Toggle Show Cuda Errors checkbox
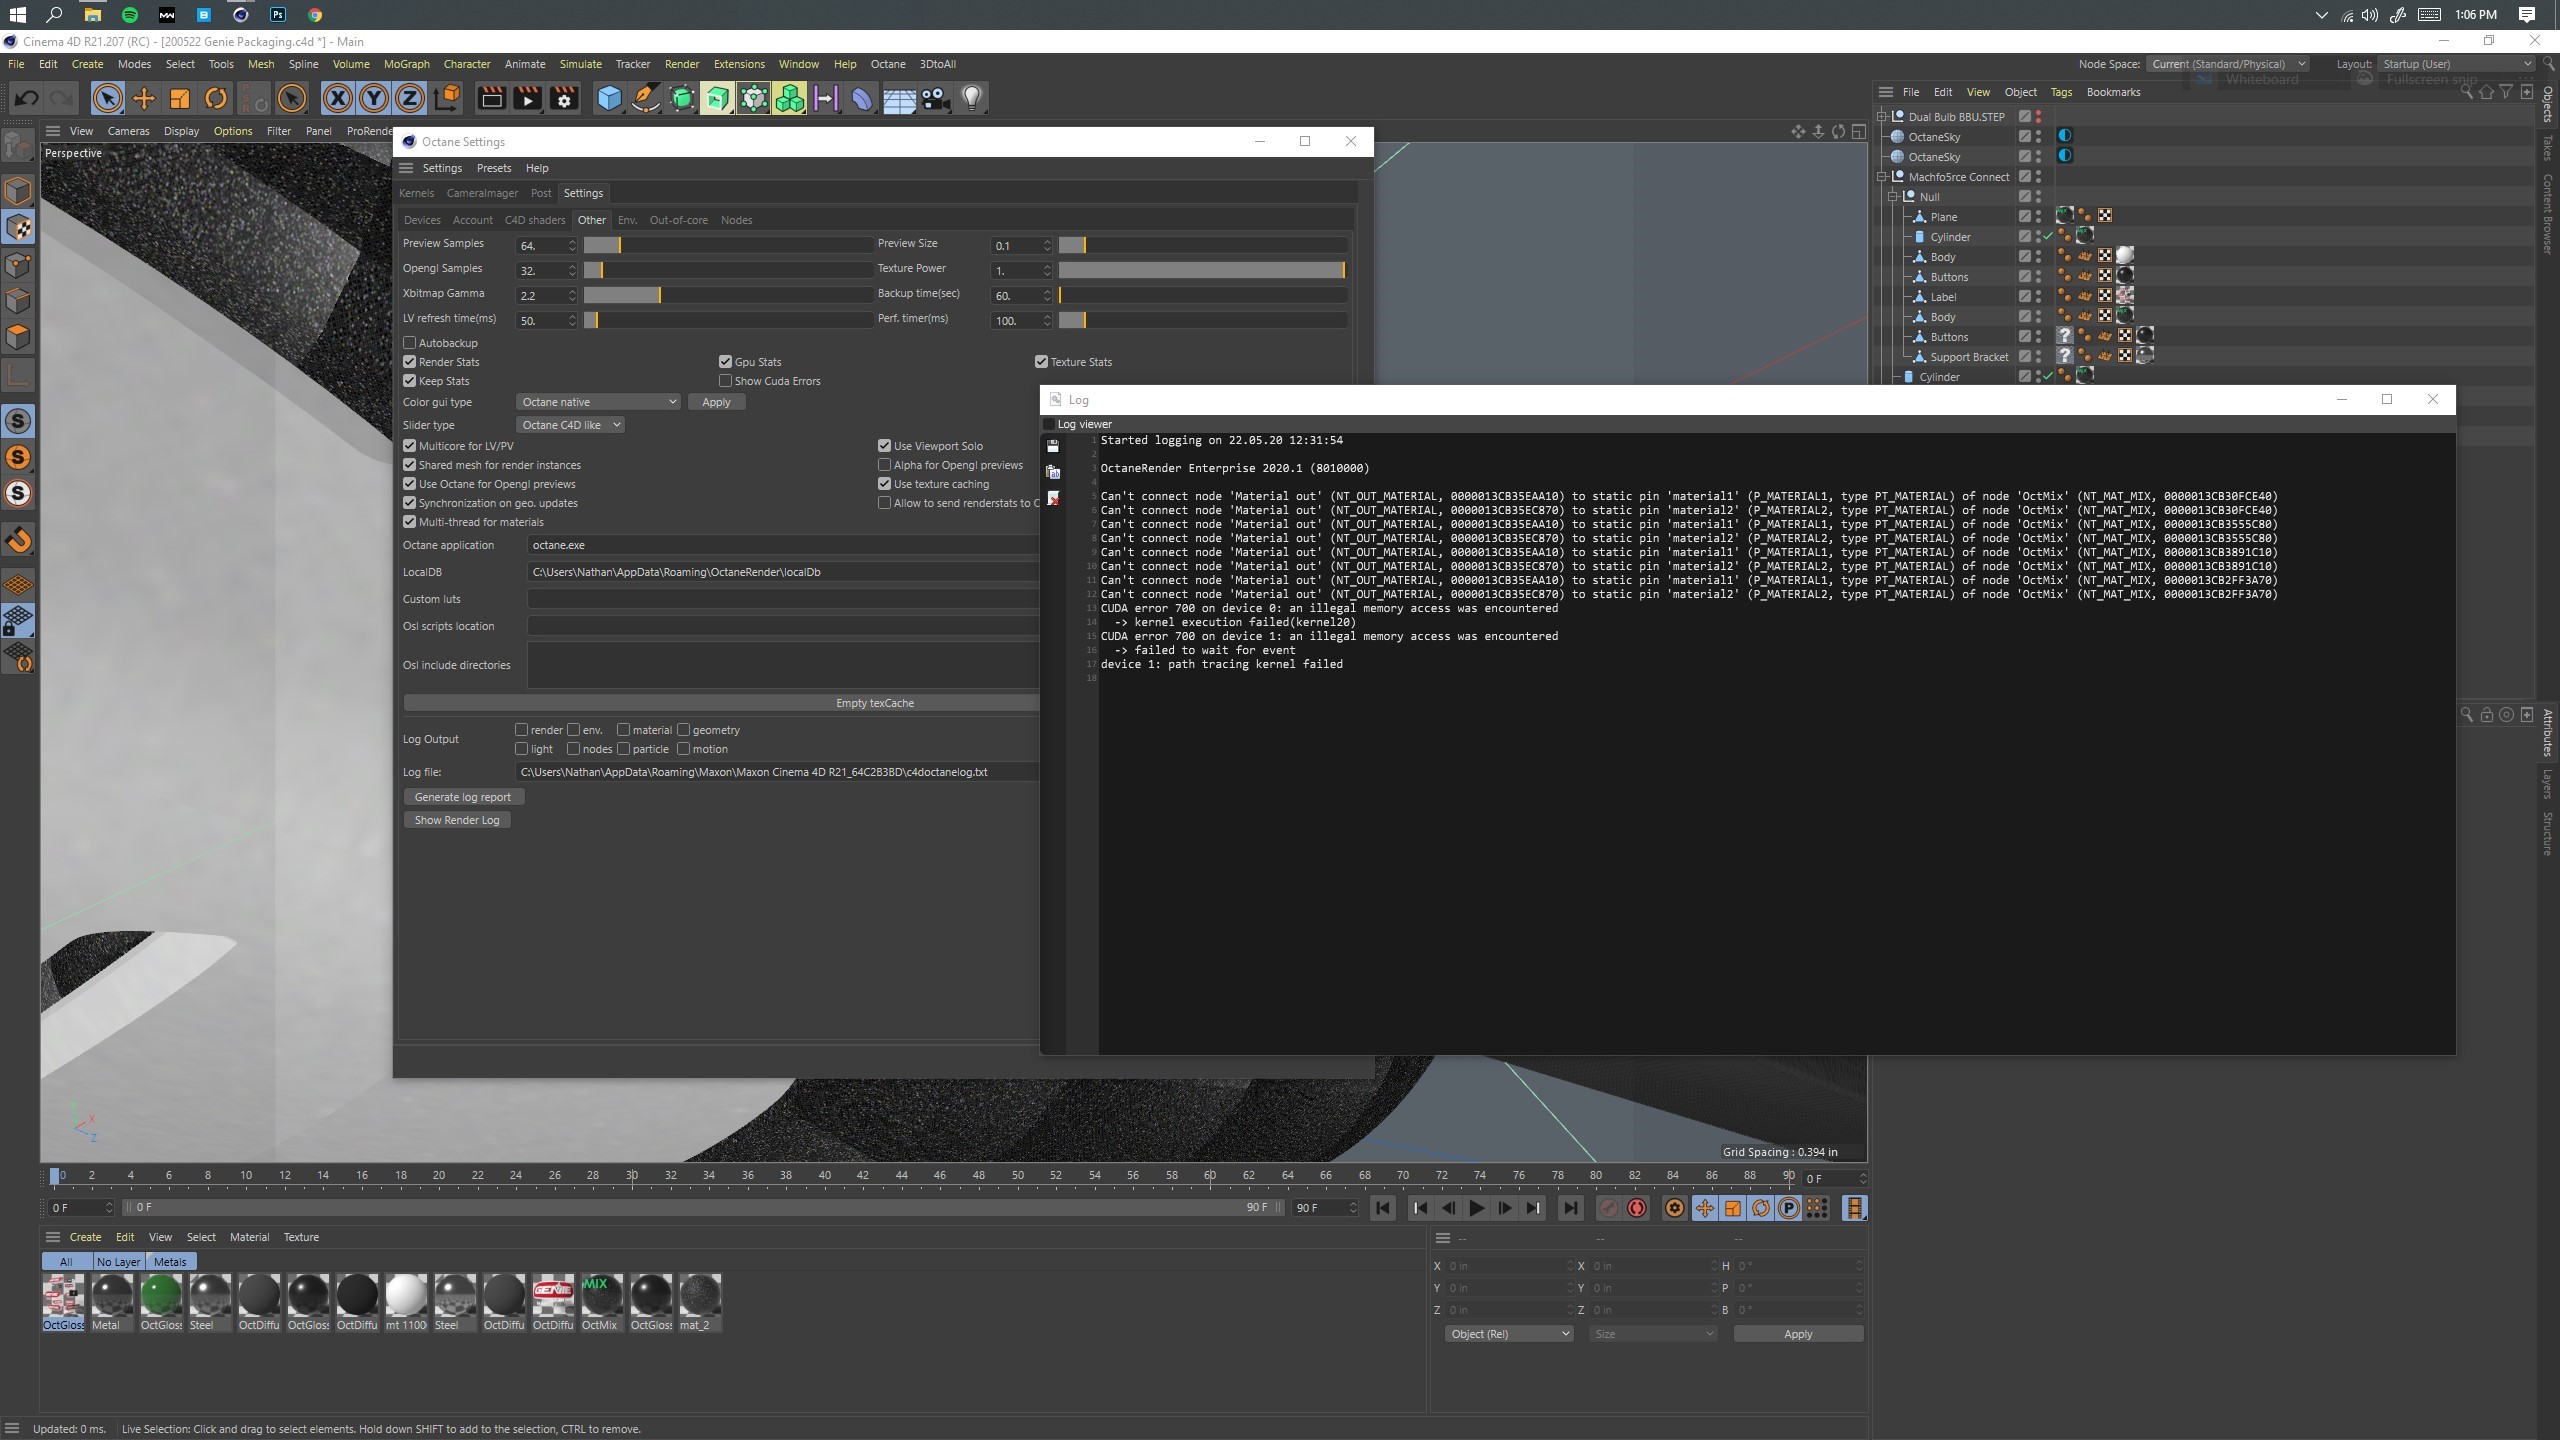Viewport: 2560px width, 1440px height. click(x=726, y=381)
